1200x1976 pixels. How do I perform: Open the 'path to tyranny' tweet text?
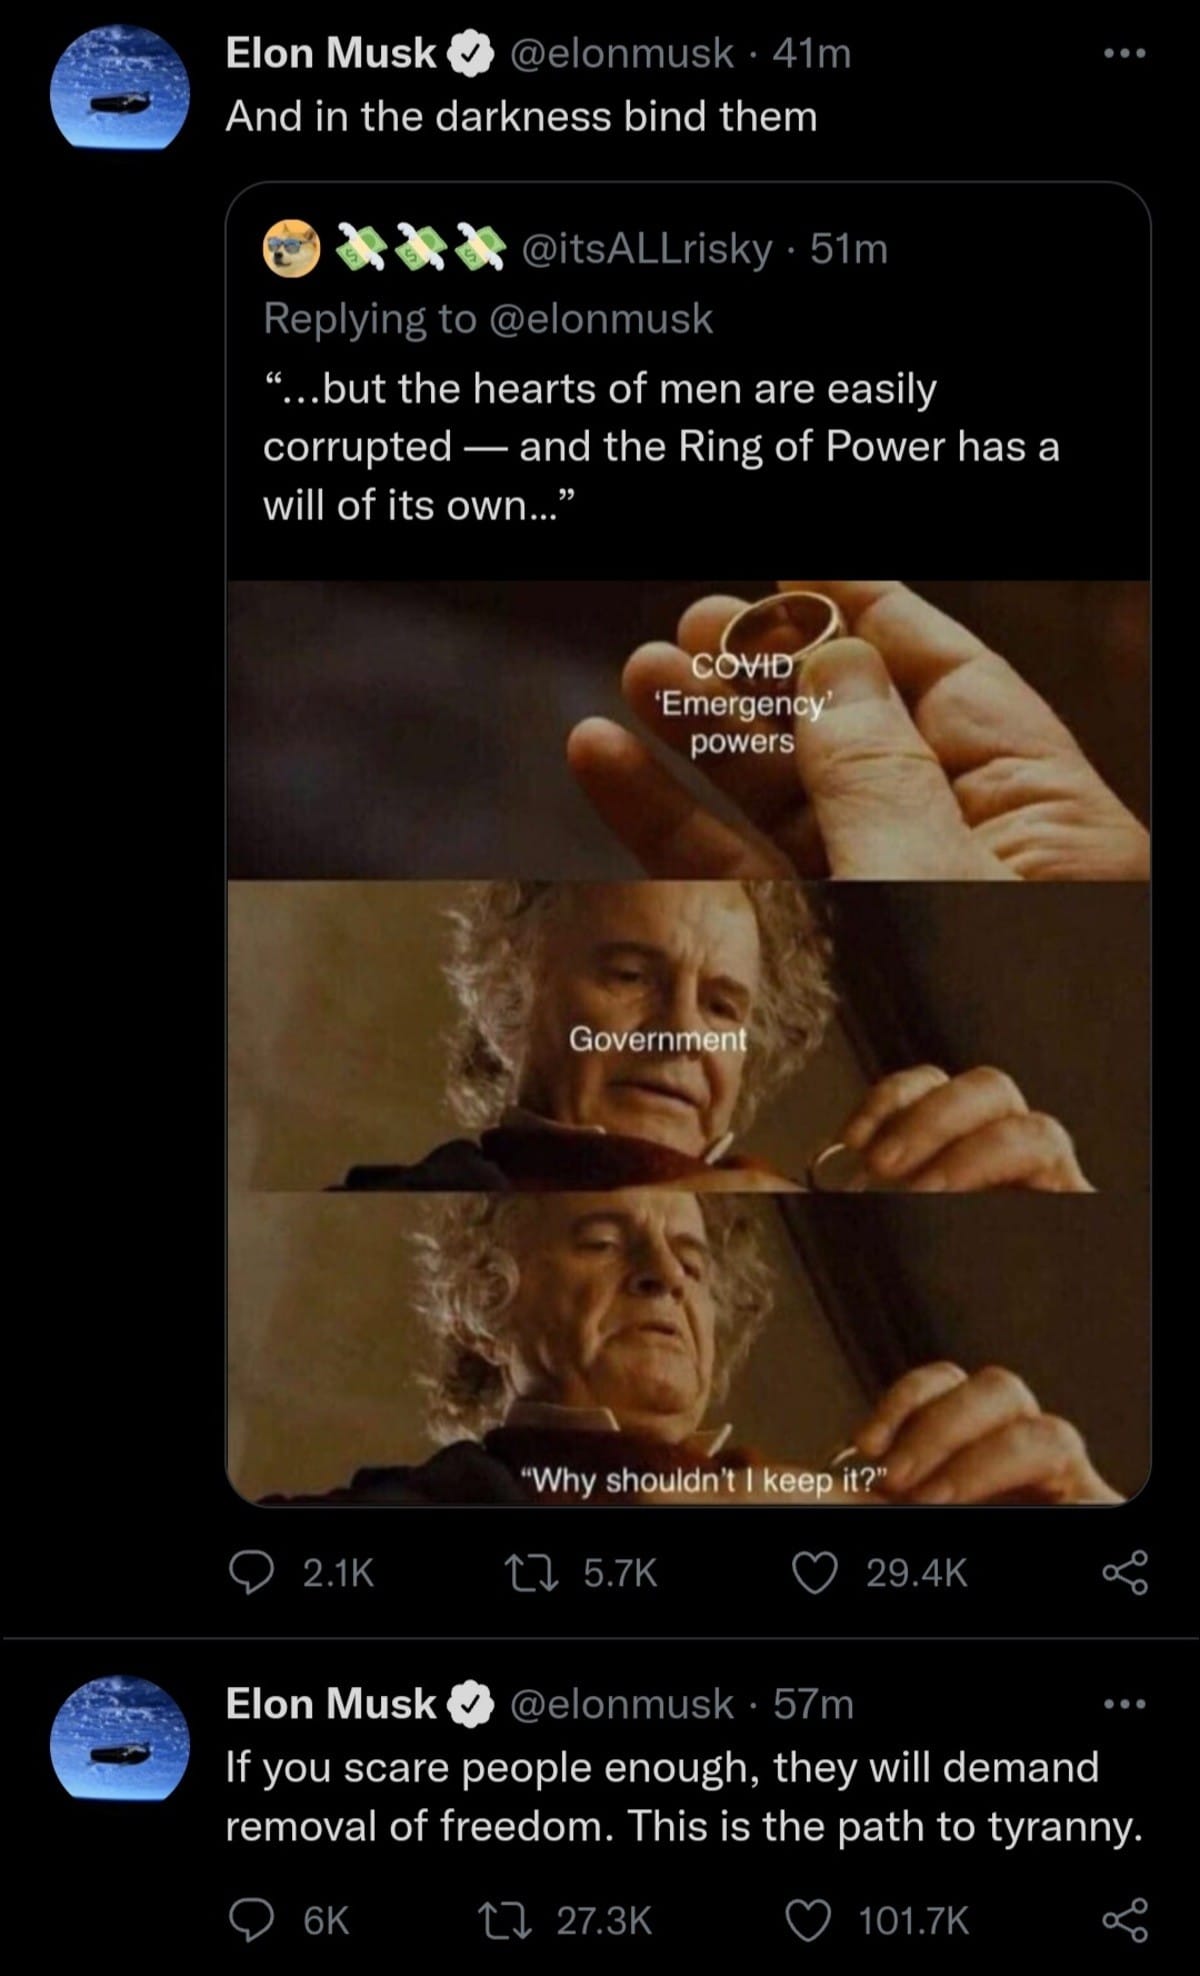tap(684, 1796)
